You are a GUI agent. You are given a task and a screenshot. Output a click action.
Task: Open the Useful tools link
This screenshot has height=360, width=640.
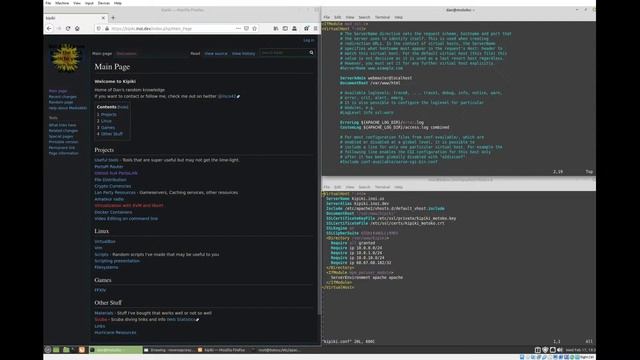click(x=107, y=160)
